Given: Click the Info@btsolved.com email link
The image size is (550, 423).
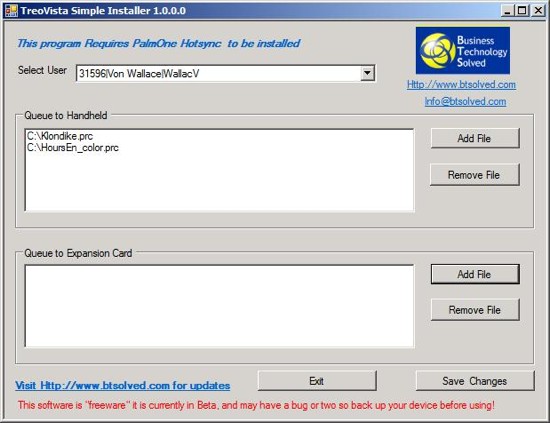Looking at the screenshot, I should [465, 102].
